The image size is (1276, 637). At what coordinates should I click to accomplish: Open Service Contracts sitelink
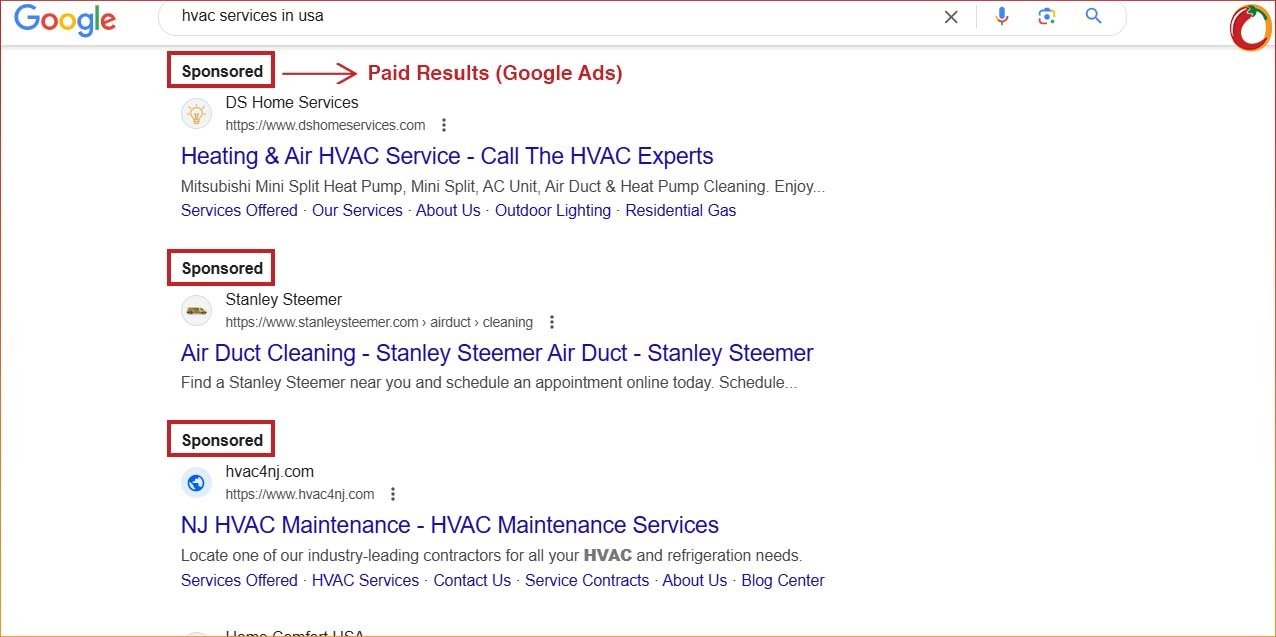pyautogui.click(x=586, y=580)
